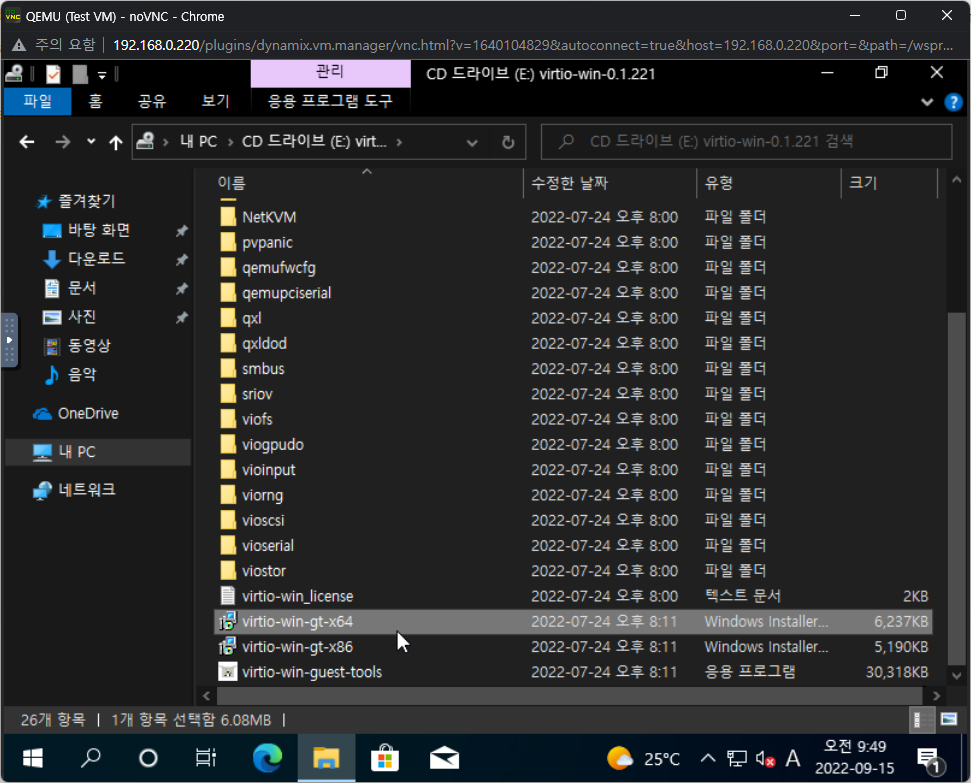Open Cortana from the taskbar

[148, 758]
